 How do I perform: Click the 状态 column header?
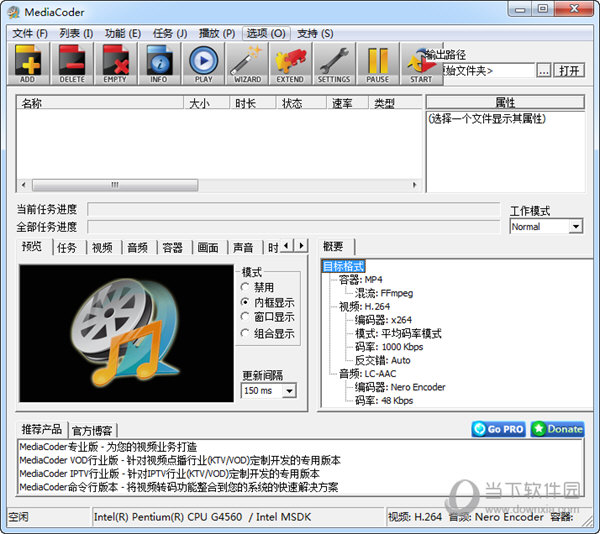(301, 103)
